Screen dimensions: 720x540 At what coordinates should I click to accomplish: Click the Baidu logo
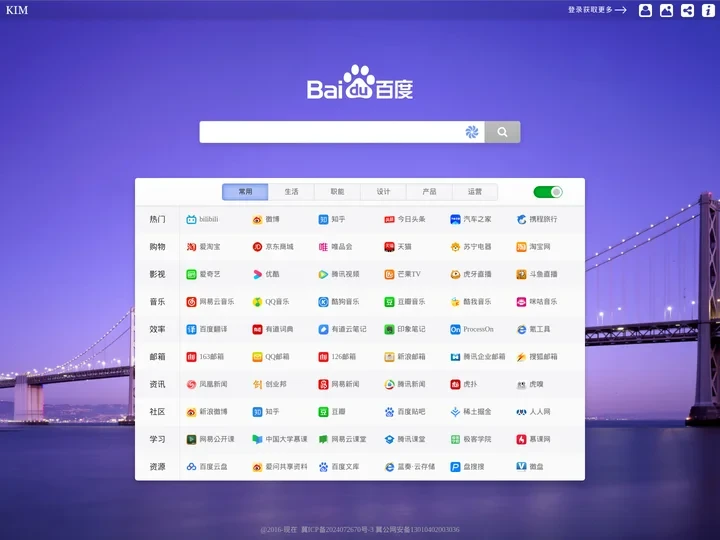(x=360, y=82)
